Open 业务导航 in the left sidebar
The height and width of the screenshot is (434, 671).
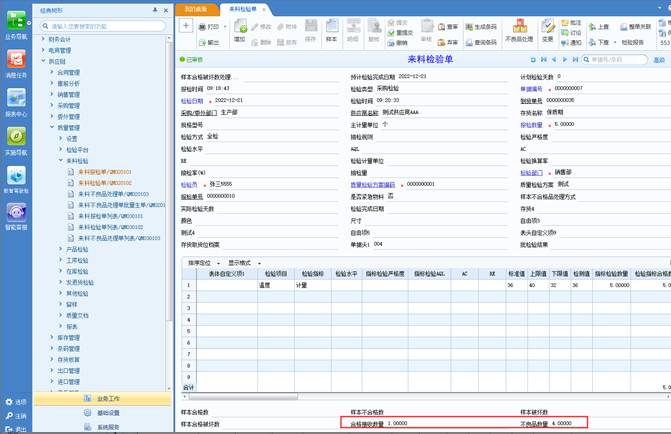15,23
